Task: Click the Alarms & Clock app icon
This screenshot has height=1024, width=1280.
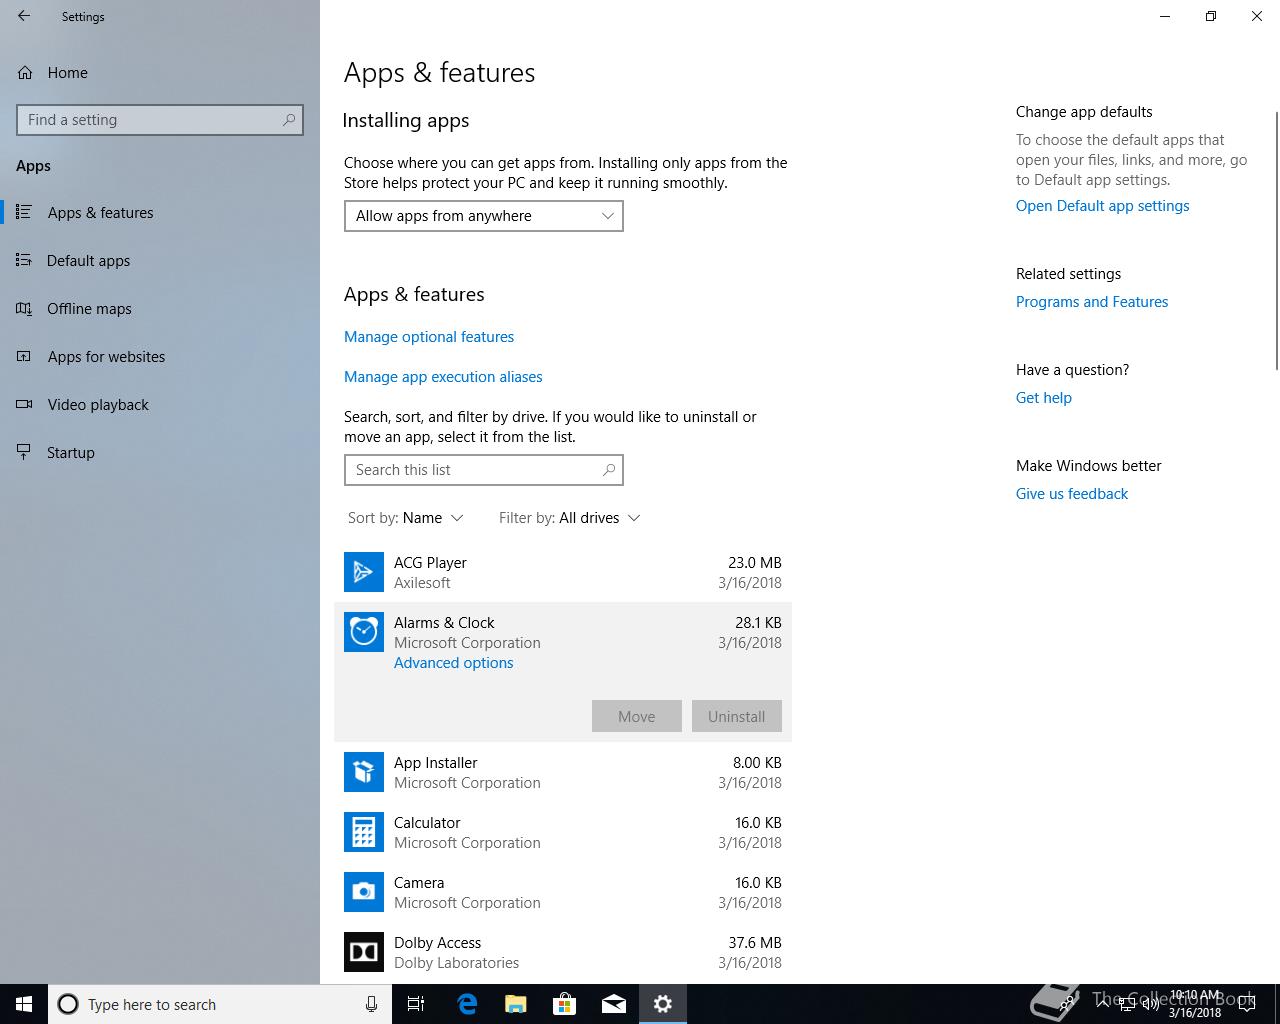Action: pos(364,632)
